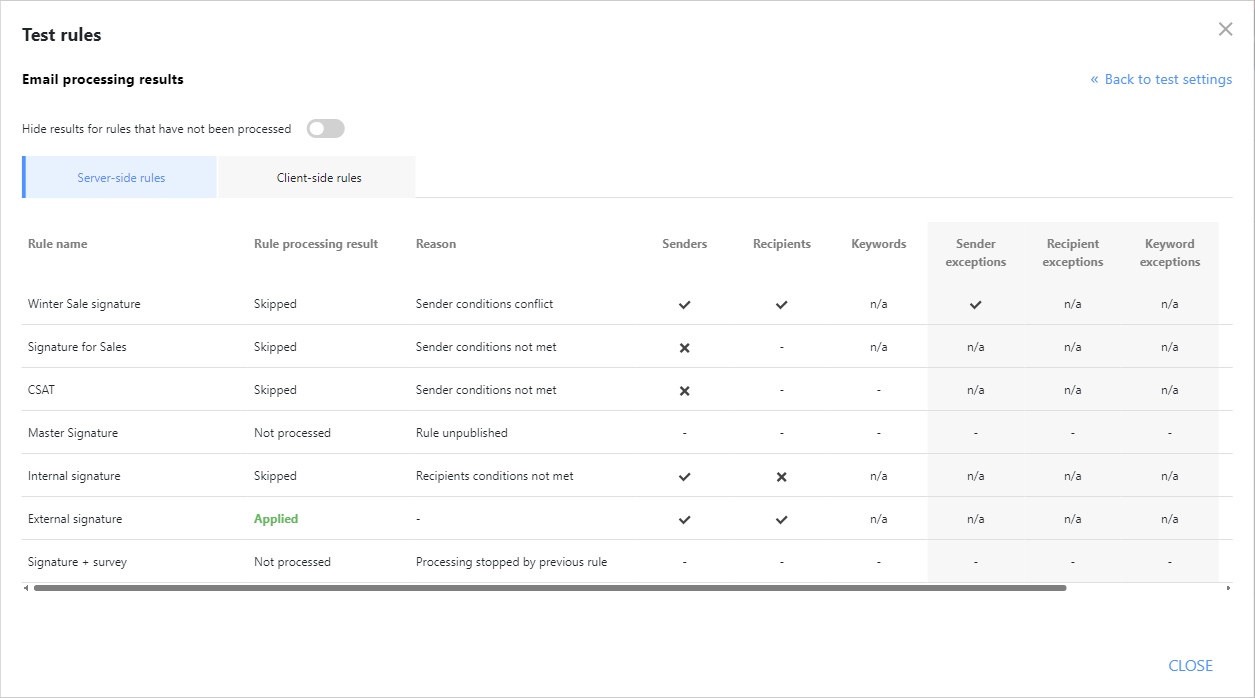
Task: Click the Recipients X mark for Internal signature
Action: (781, 476)
